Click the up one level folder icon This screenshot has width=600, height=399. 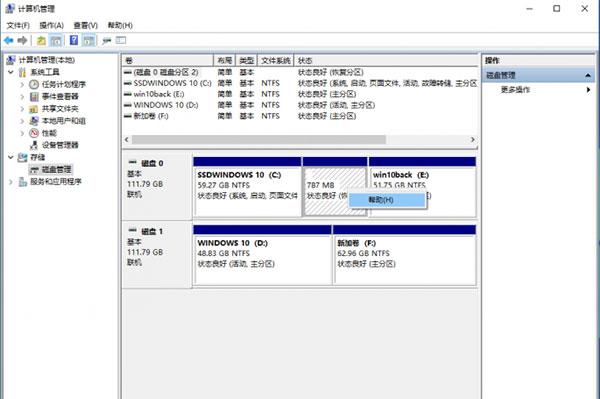click(x=41, y=40)
